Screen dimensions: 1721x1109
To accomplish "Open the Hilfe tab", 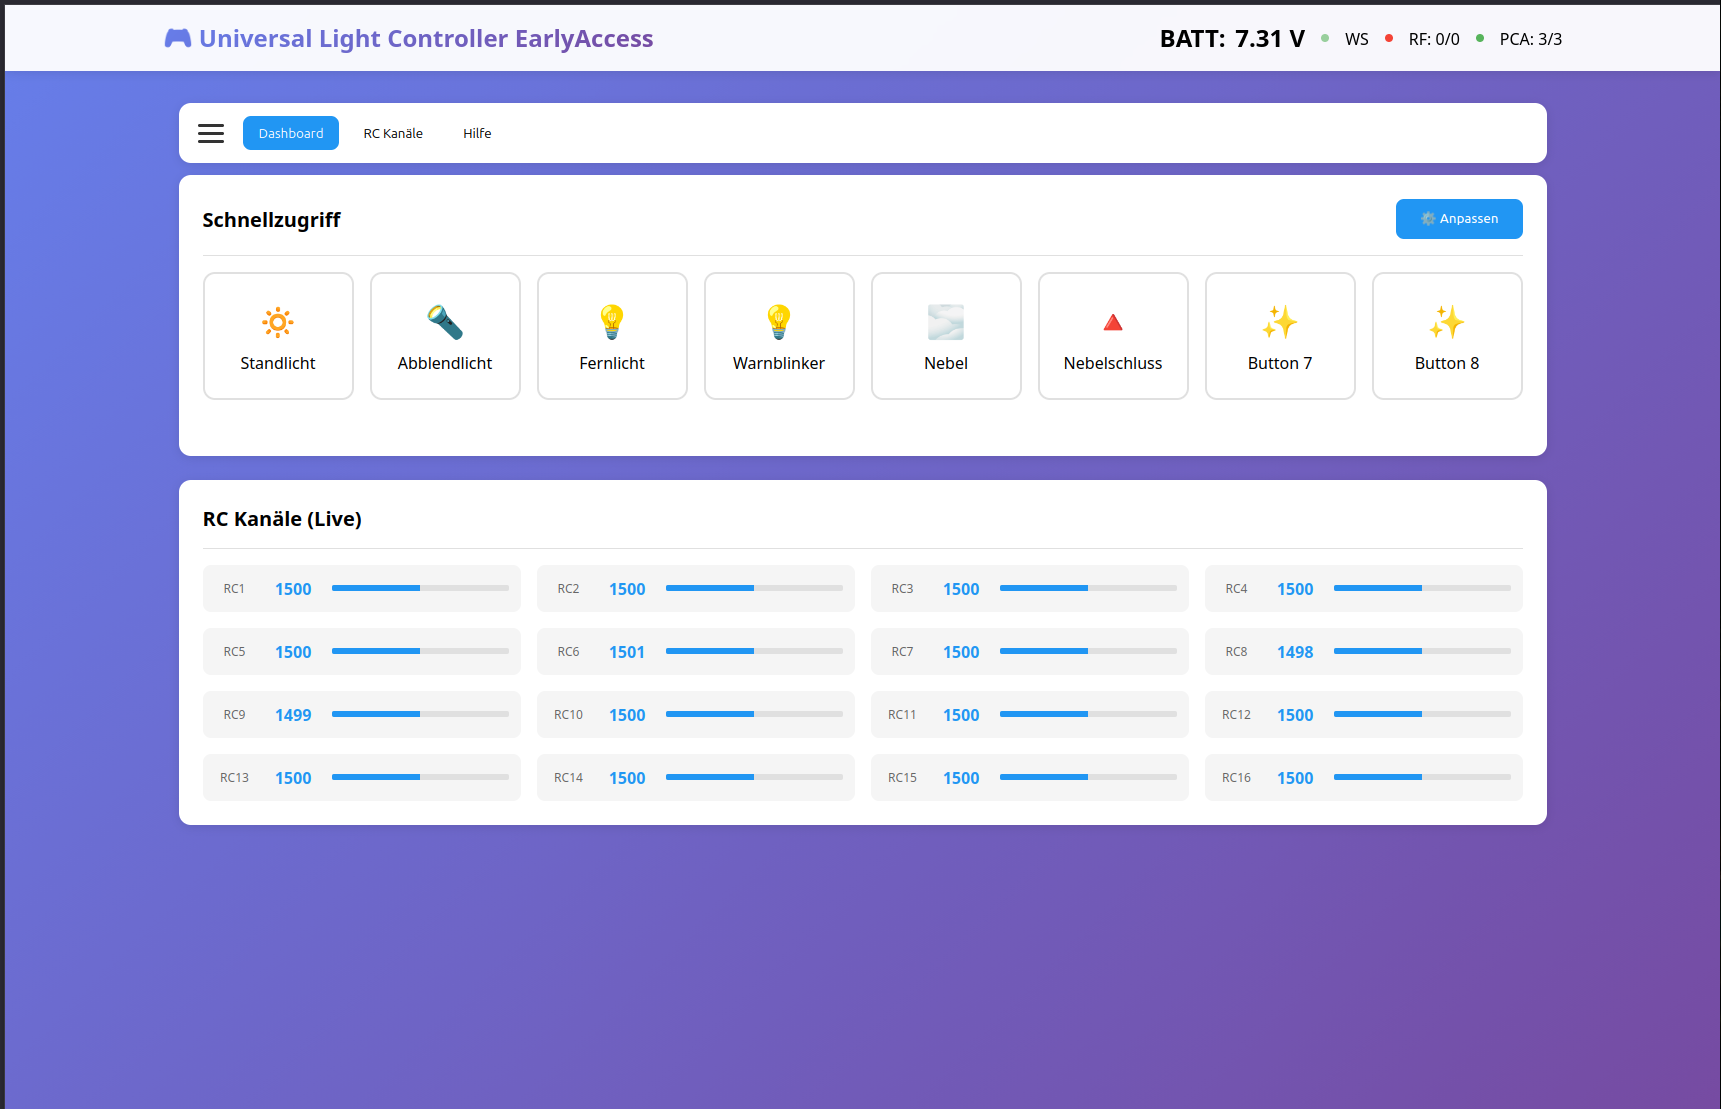I will click(477, 133).
